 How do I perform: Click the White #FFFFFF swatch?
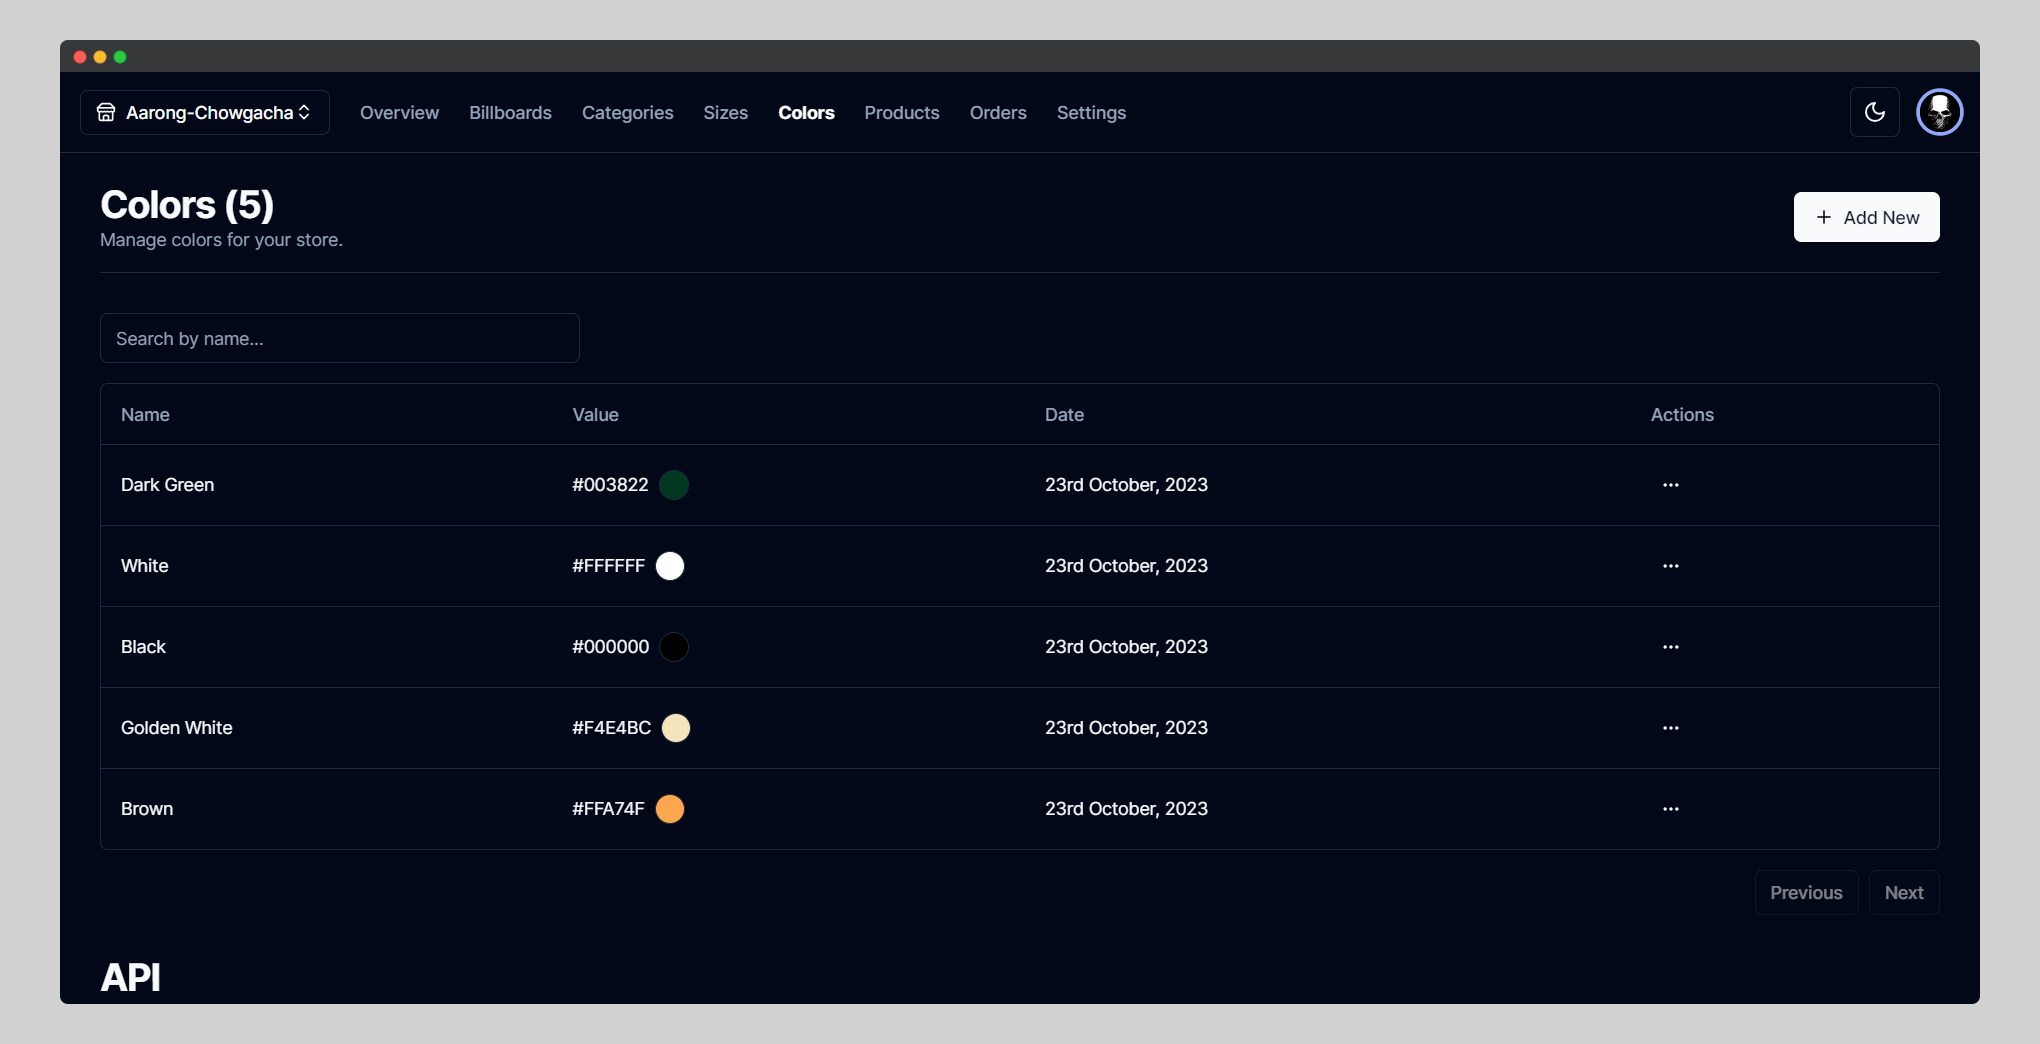coord(670,566)
